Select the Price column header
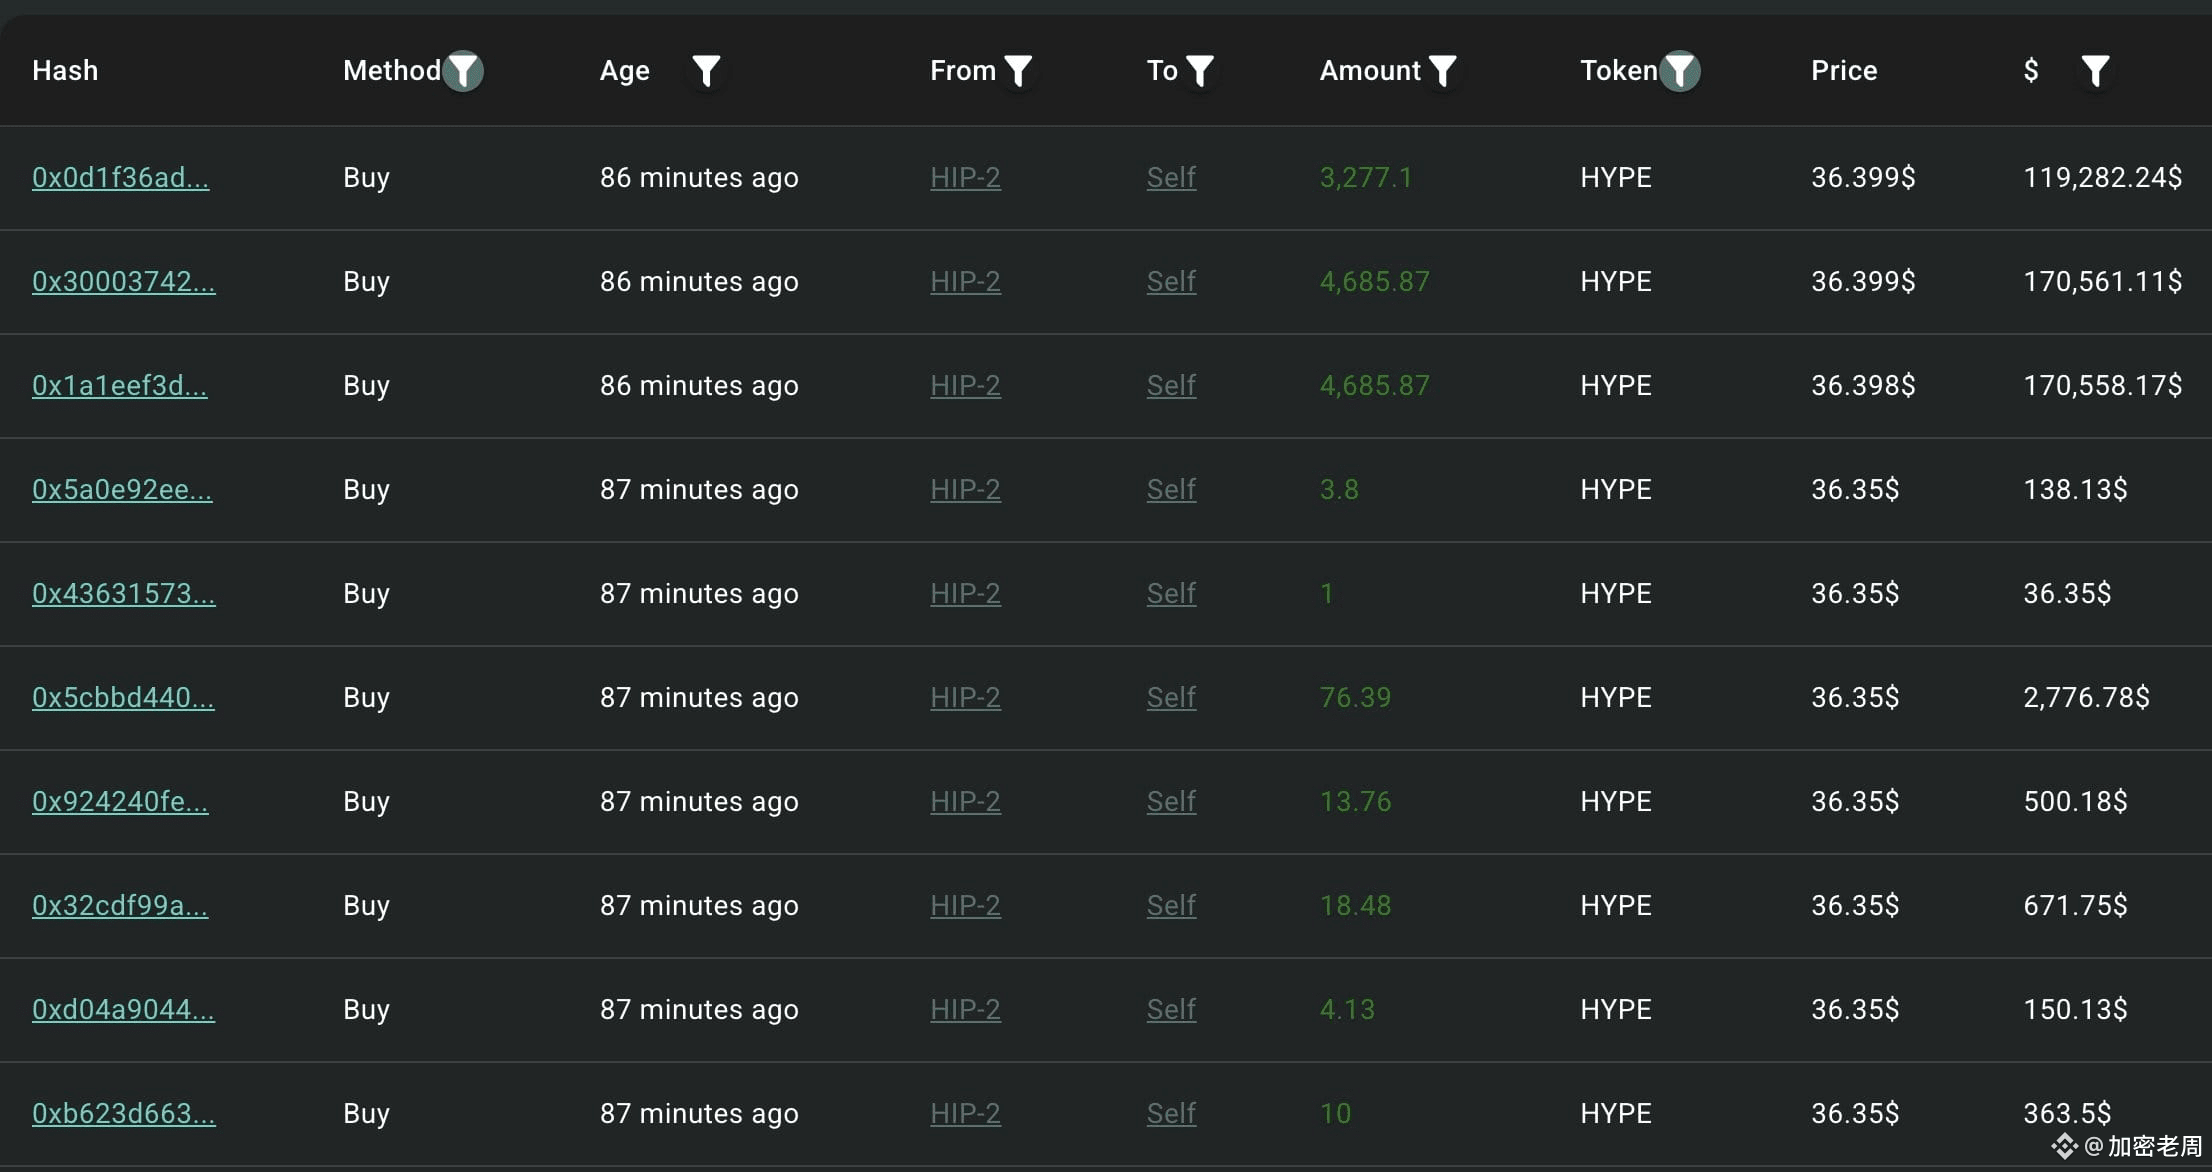The image size is (2212, 1172). (x=1844, y=71)
